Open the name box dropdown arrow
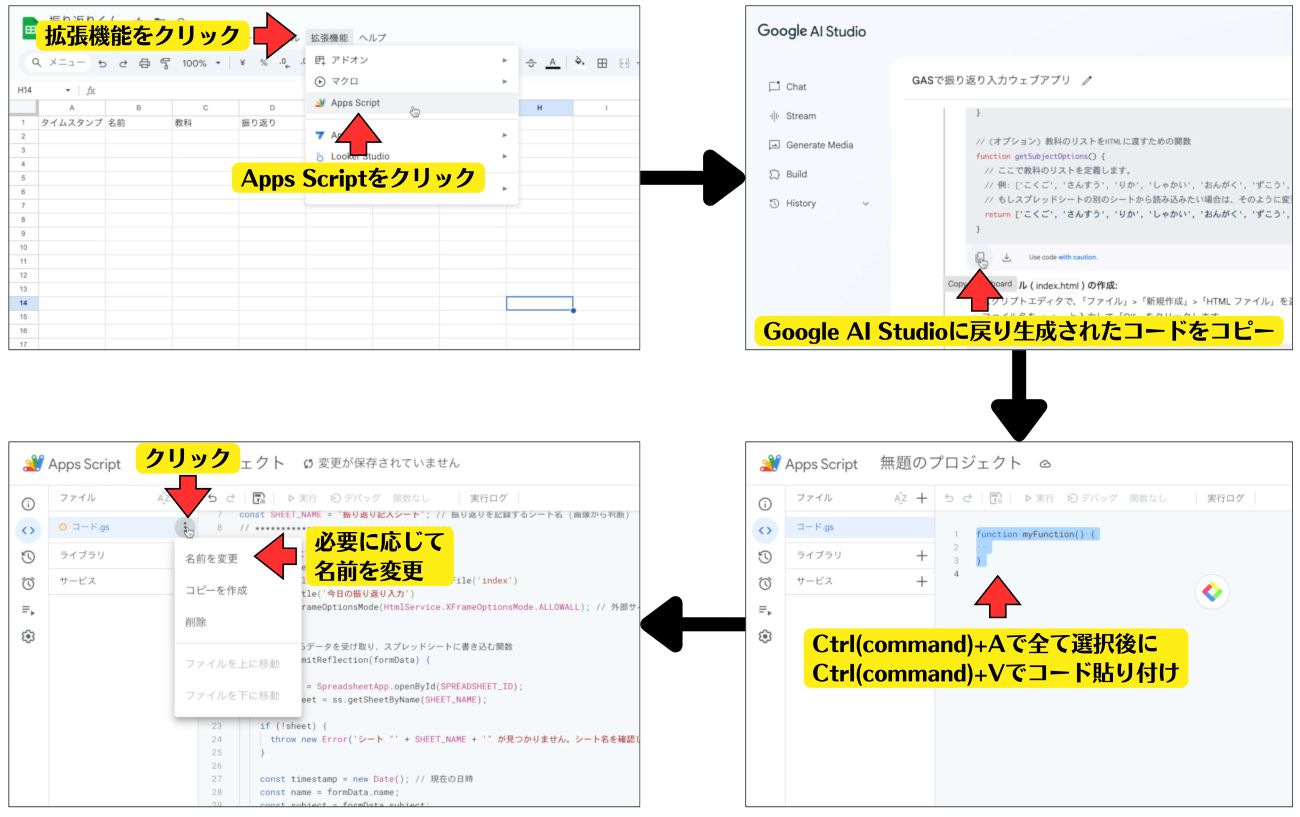The height and width of the screenshot is (817, 1300). pos(69,90)
